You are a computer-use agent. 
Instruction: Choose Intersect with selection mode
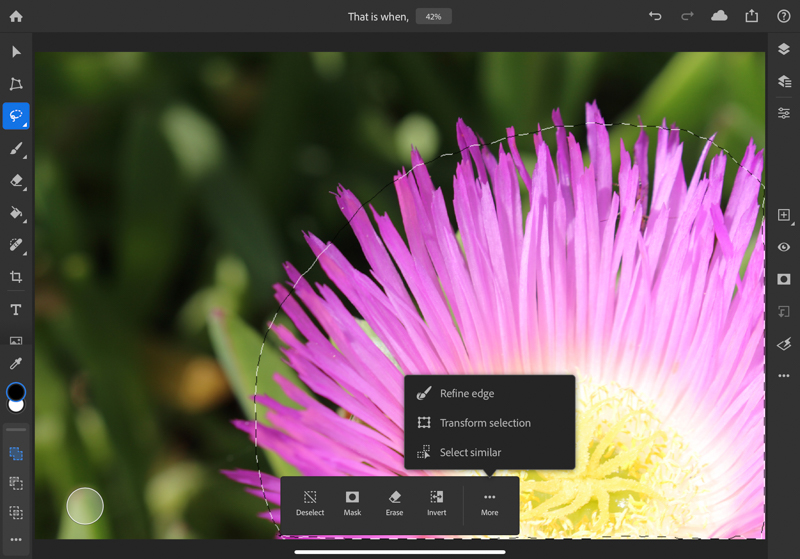[16, 512]
